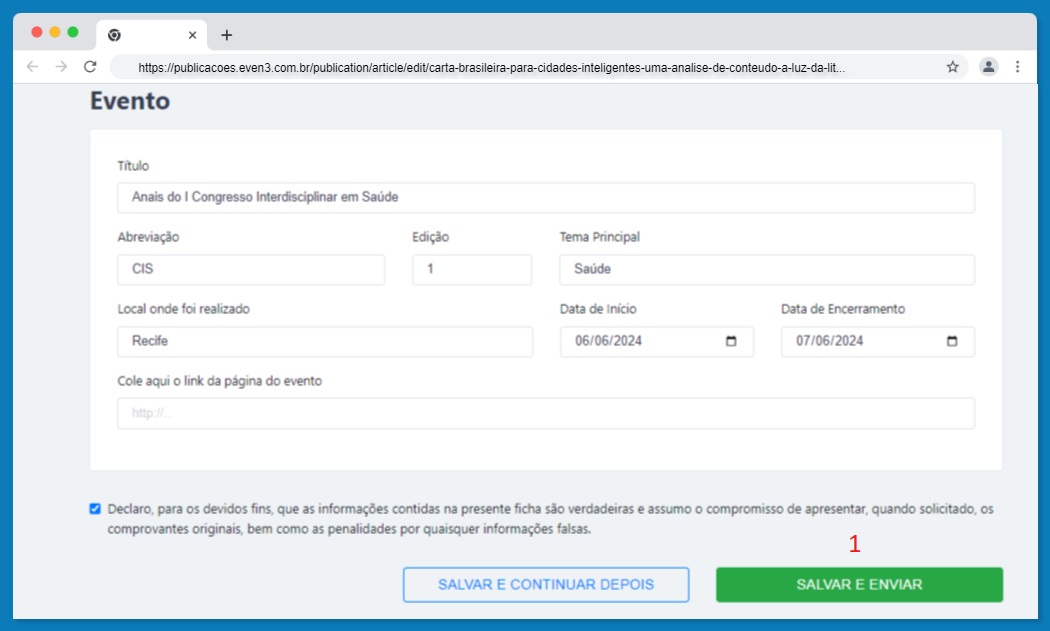Click the event page link field
The height and width of the screenshot is (631, 1050).
point(546,413)
